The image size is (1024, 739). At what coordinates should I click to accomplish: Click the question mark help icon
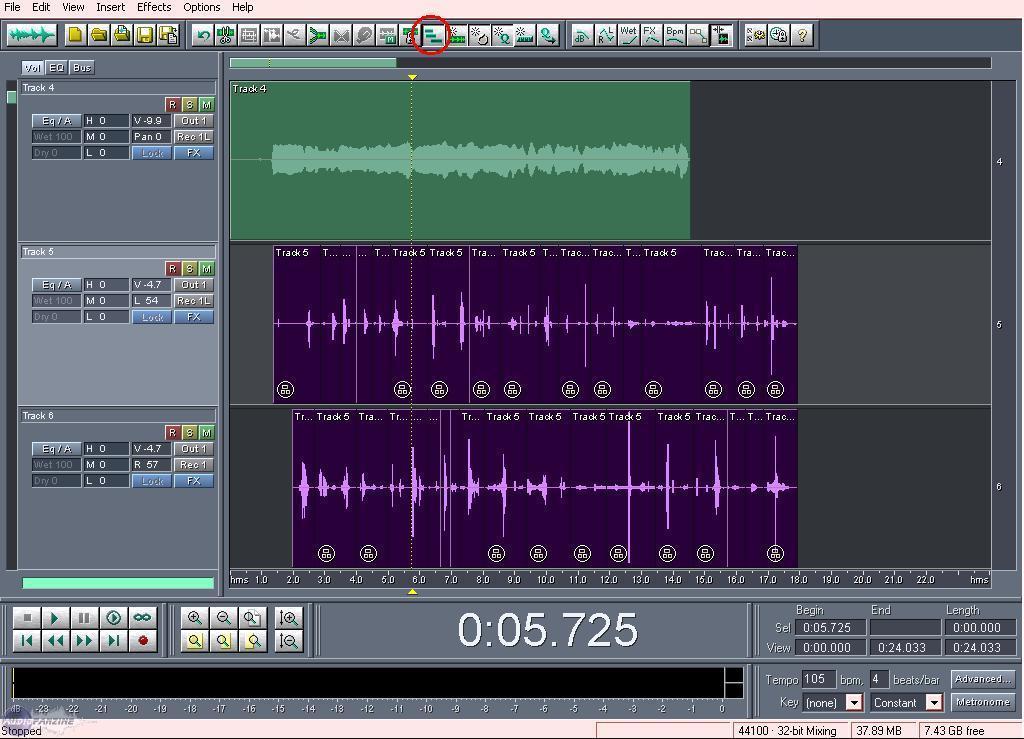tap(802, 35)
